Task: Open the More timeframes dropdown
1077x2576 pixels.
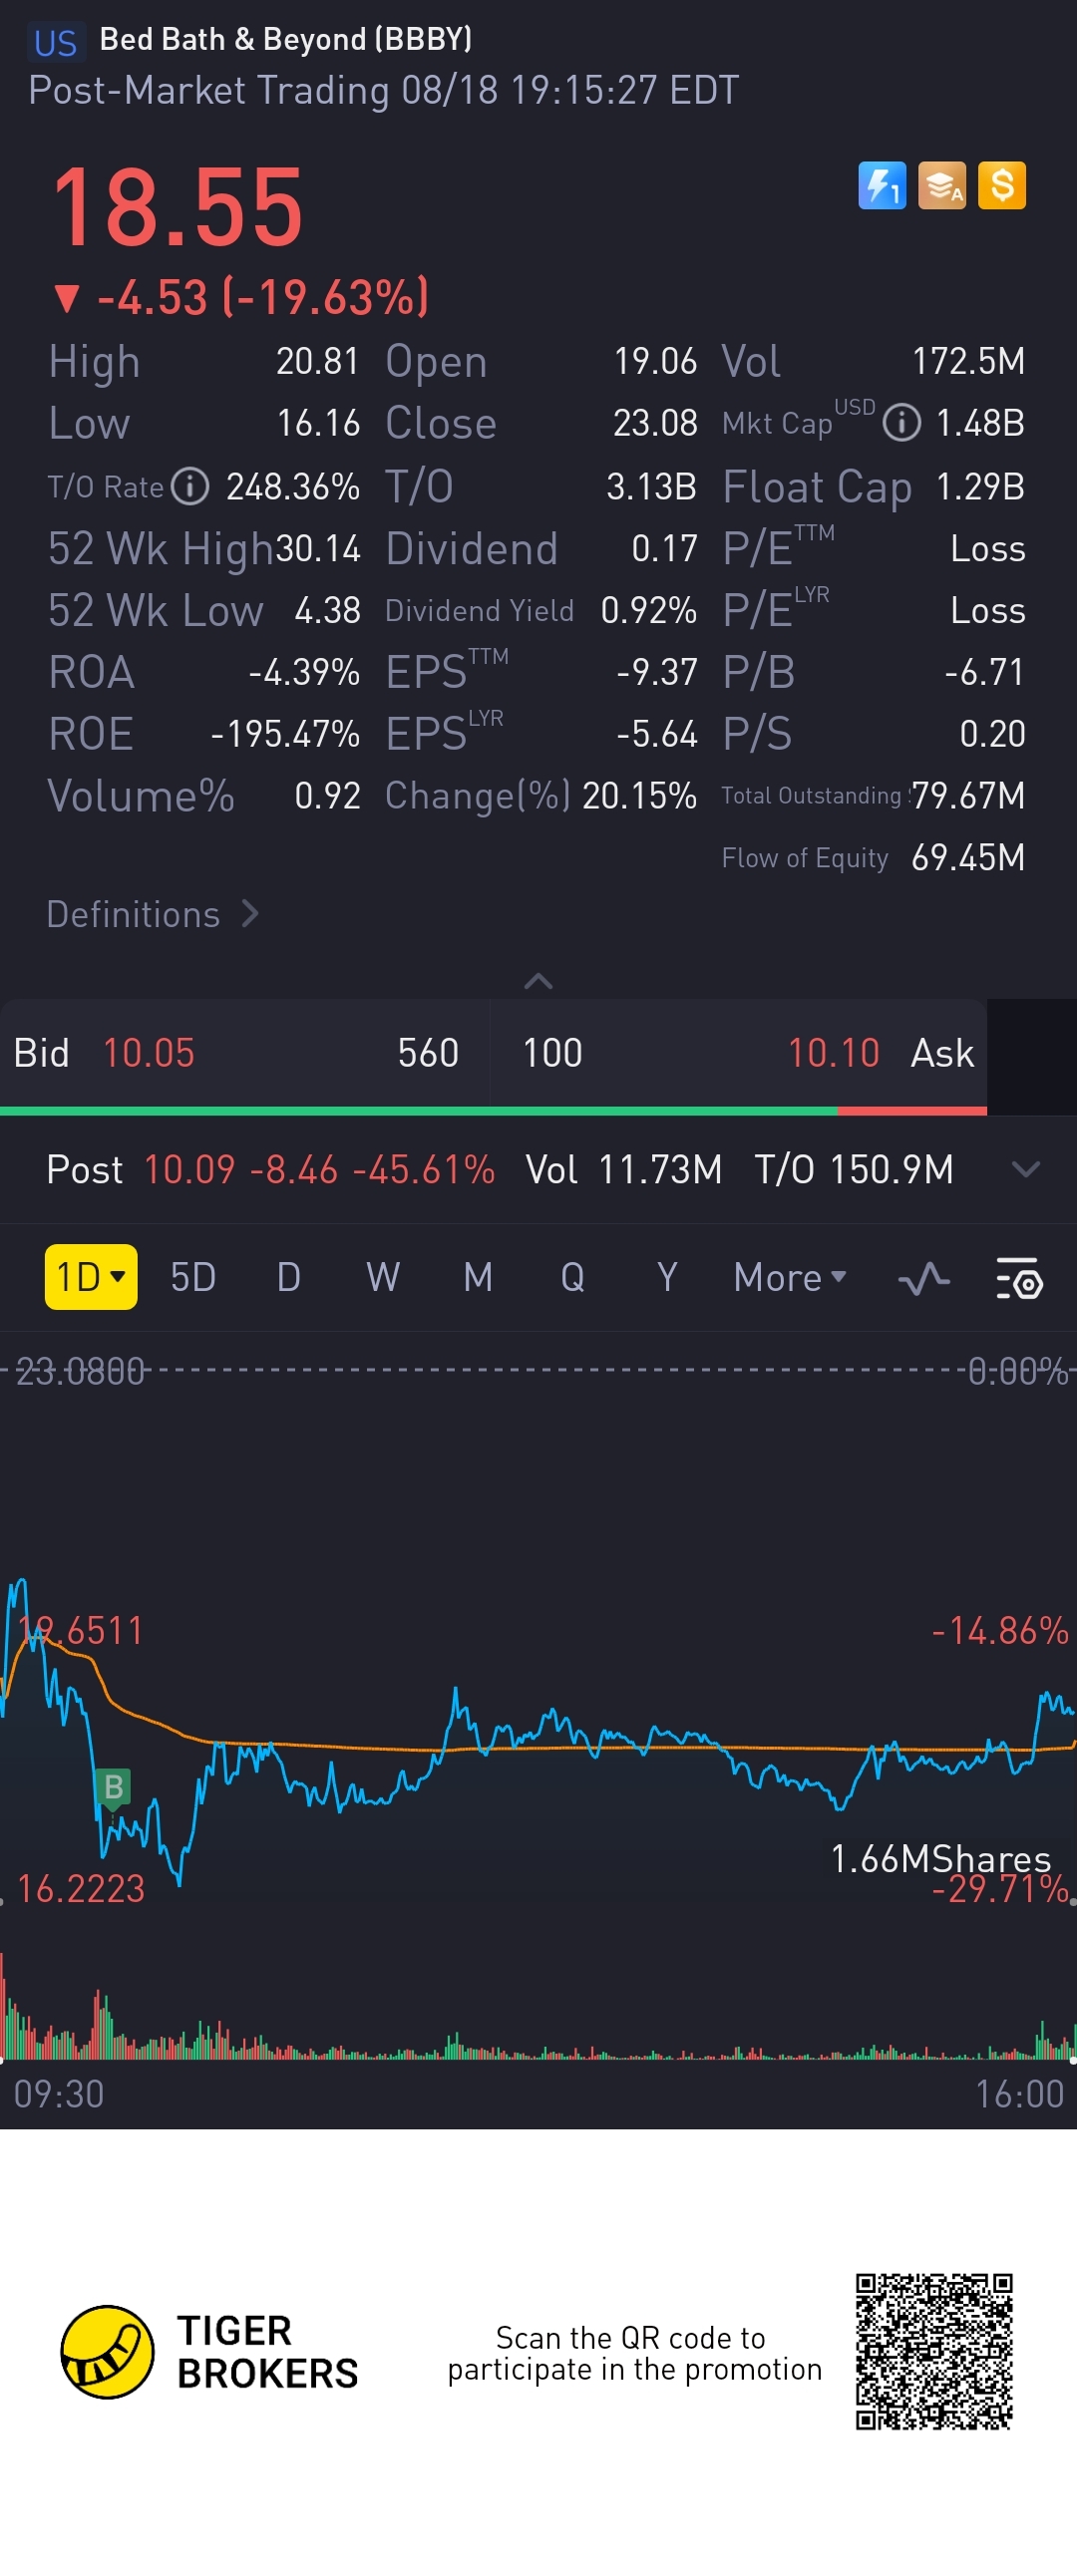Action: 790,1277
